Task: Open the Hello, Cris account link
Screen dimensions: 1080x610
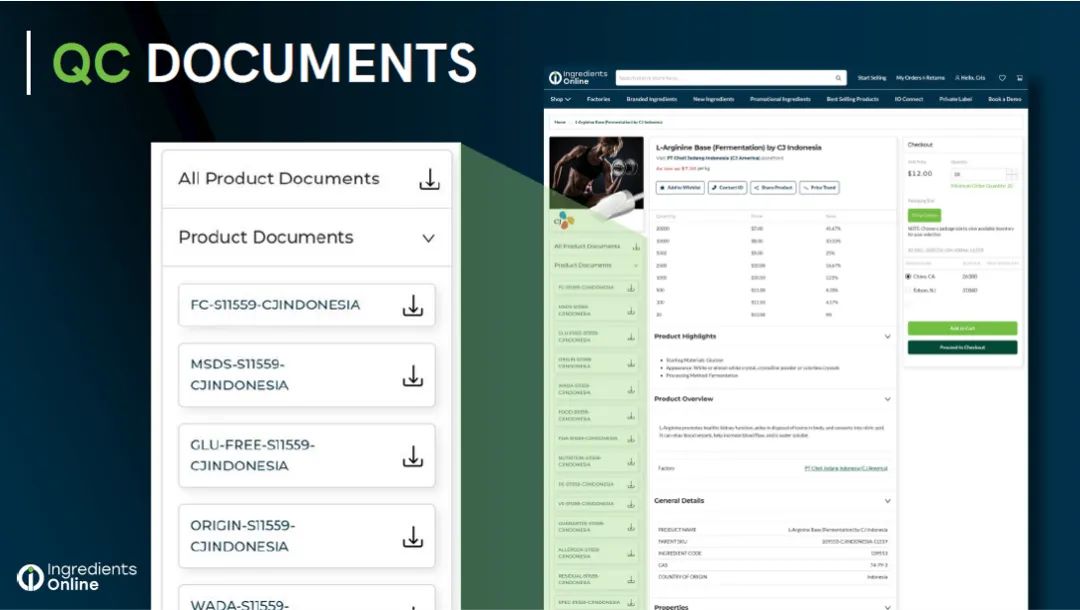Action: [970, 78]
